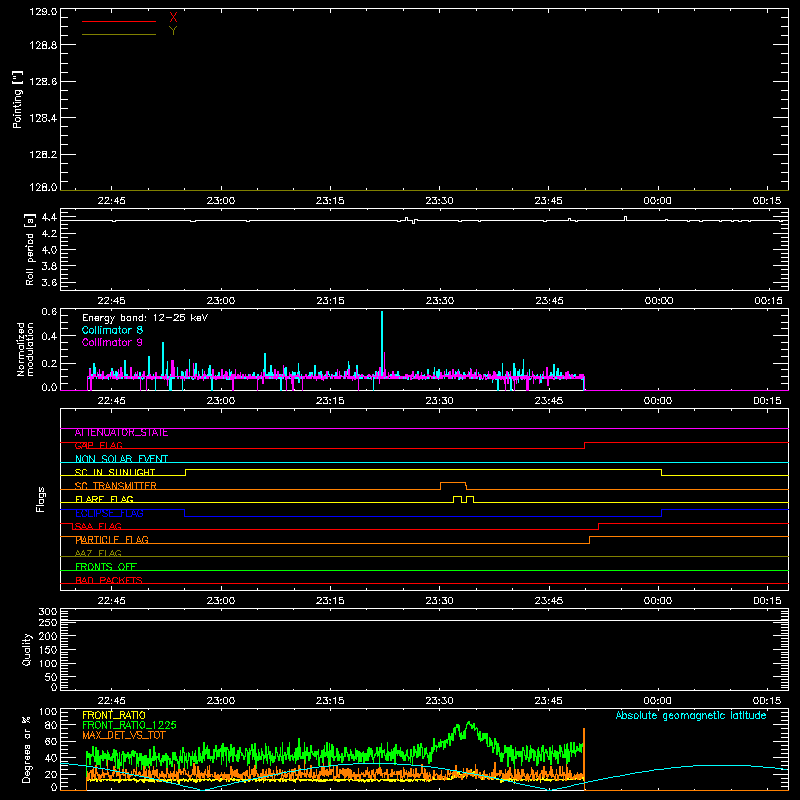
Task: Click the 128.6 pointing axis value
Action: [x=43, y=82]
